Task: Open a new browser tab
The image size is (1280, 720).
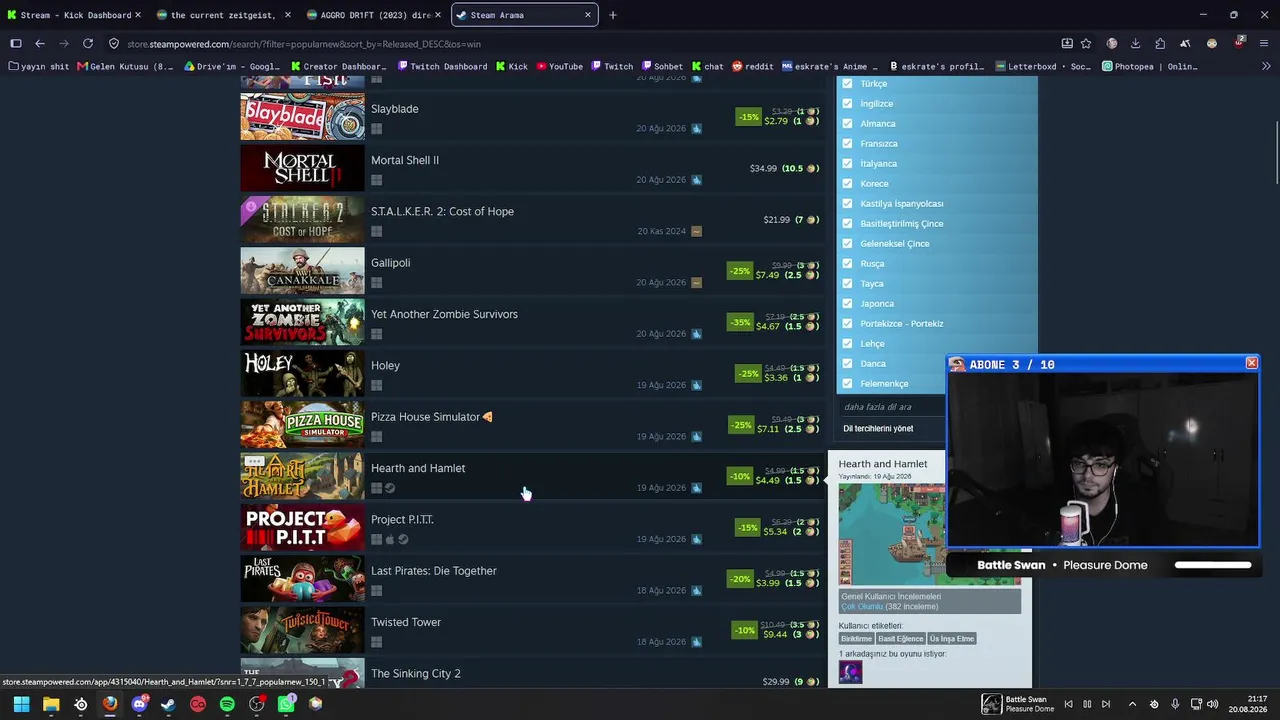Action: point(613,15)
